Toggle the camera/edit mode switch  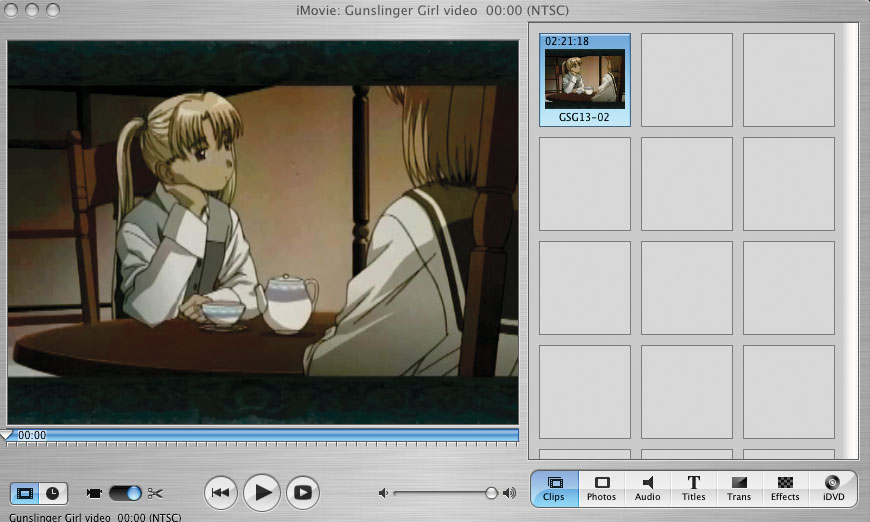pyautogui.click(x=125, y=493)
